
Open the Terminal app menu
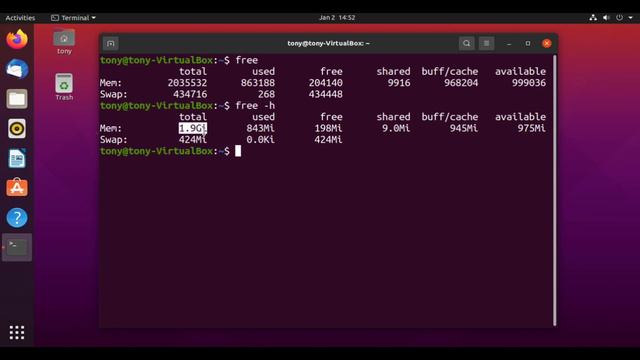73,18
